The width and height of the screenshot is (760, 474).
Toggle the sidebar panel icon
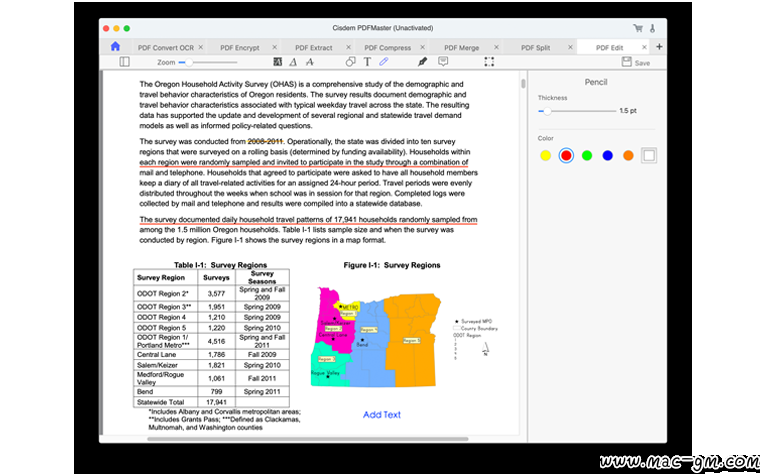click(125, 62)
